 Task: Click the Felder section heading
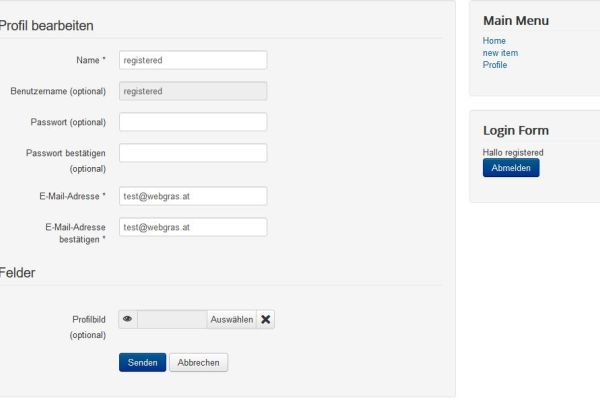[x=17, y=273]
